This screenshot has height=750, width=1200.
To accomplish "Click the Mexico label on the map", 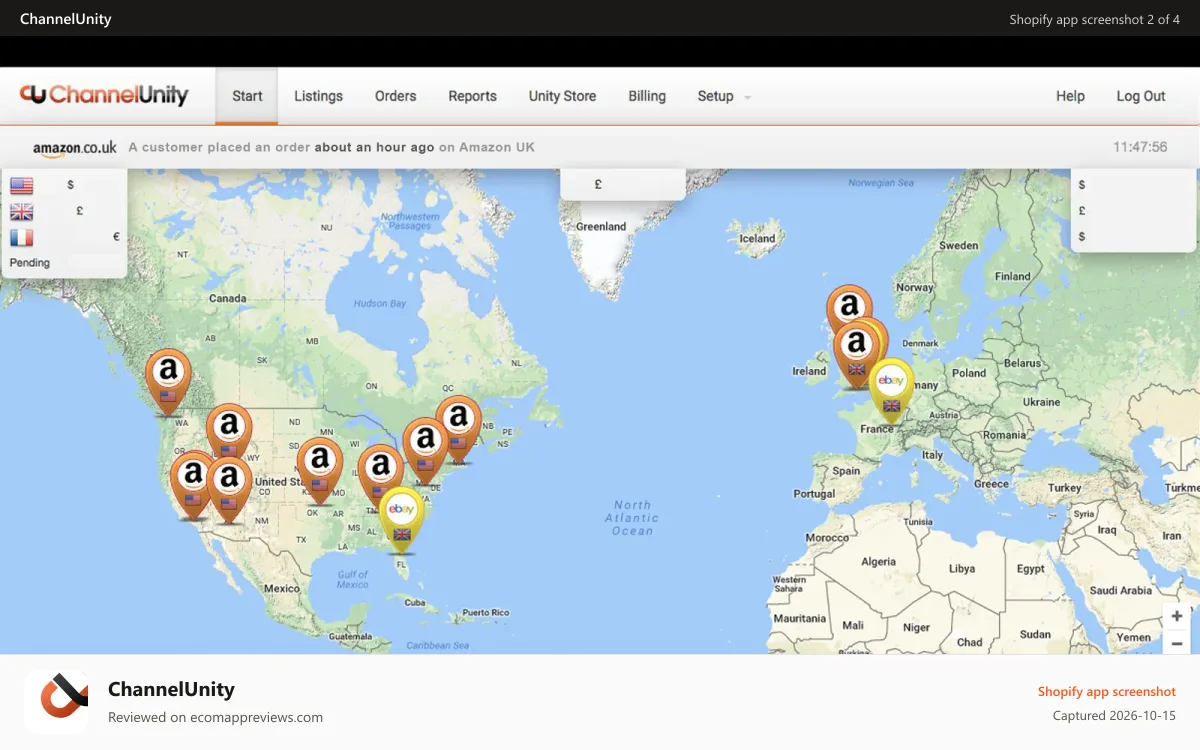I will click(281, 589).
